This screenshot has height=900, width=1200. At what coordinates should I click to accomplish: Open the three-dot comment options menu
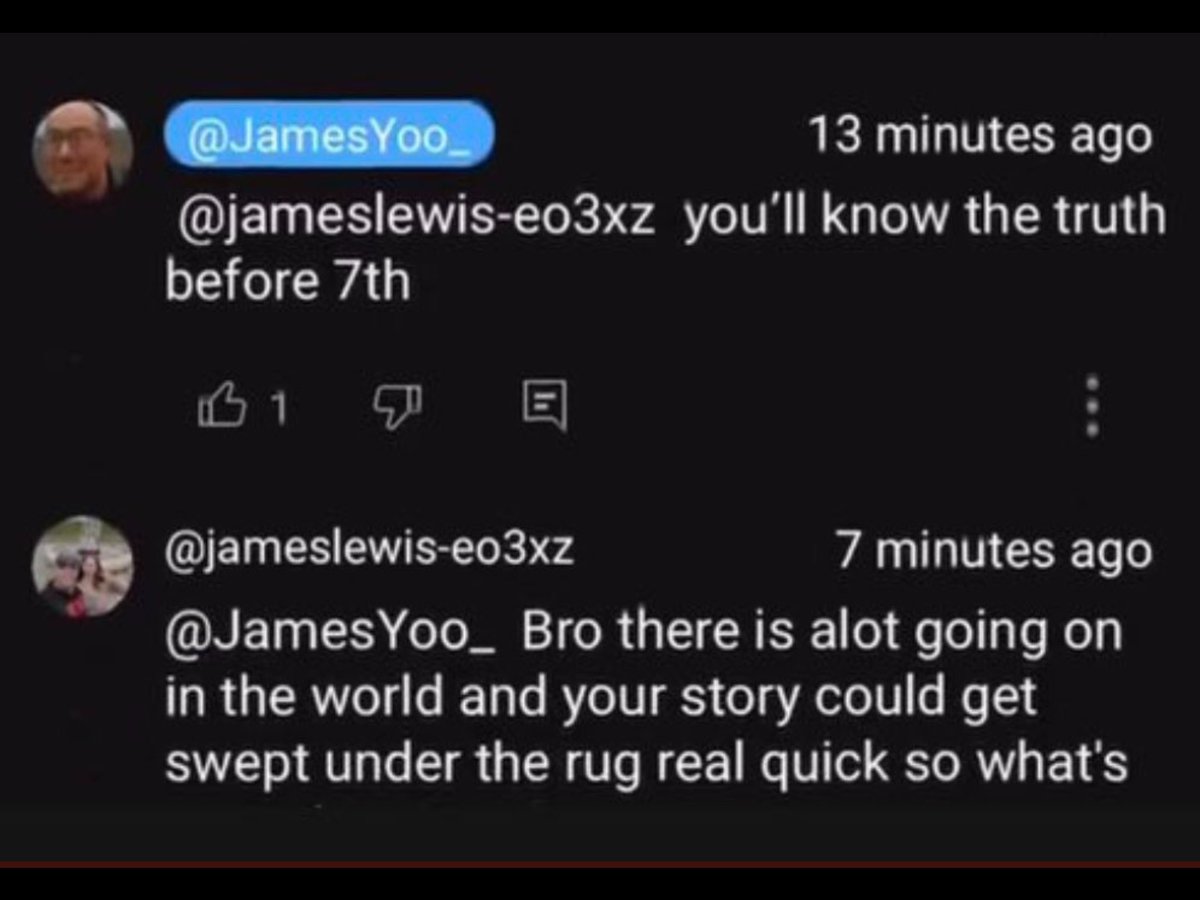(x=1093, y=405)
